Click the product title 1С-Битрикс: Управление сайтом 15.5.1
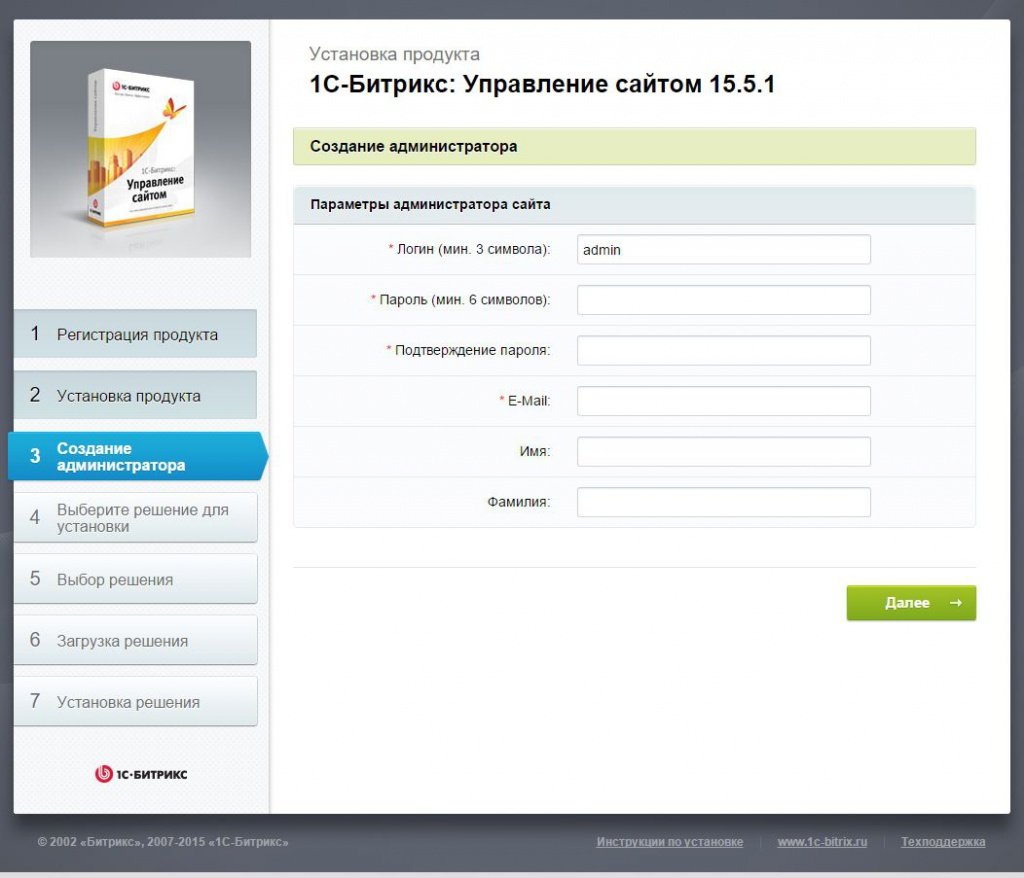Viewport: 1024px width, 878px height. coord(542,84)
